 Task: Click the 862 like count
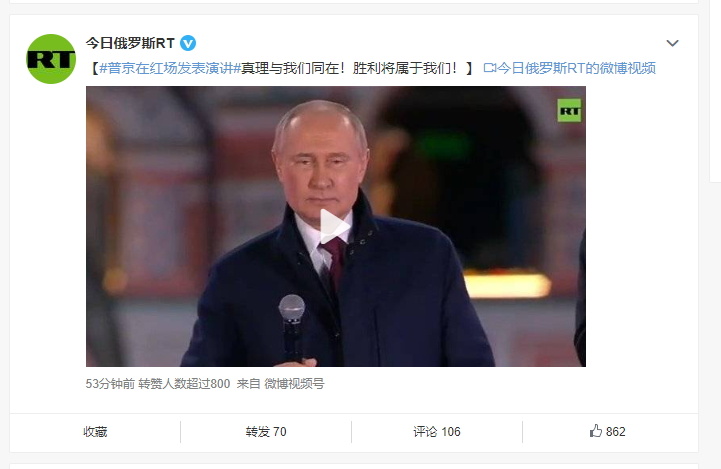[616, 432]
